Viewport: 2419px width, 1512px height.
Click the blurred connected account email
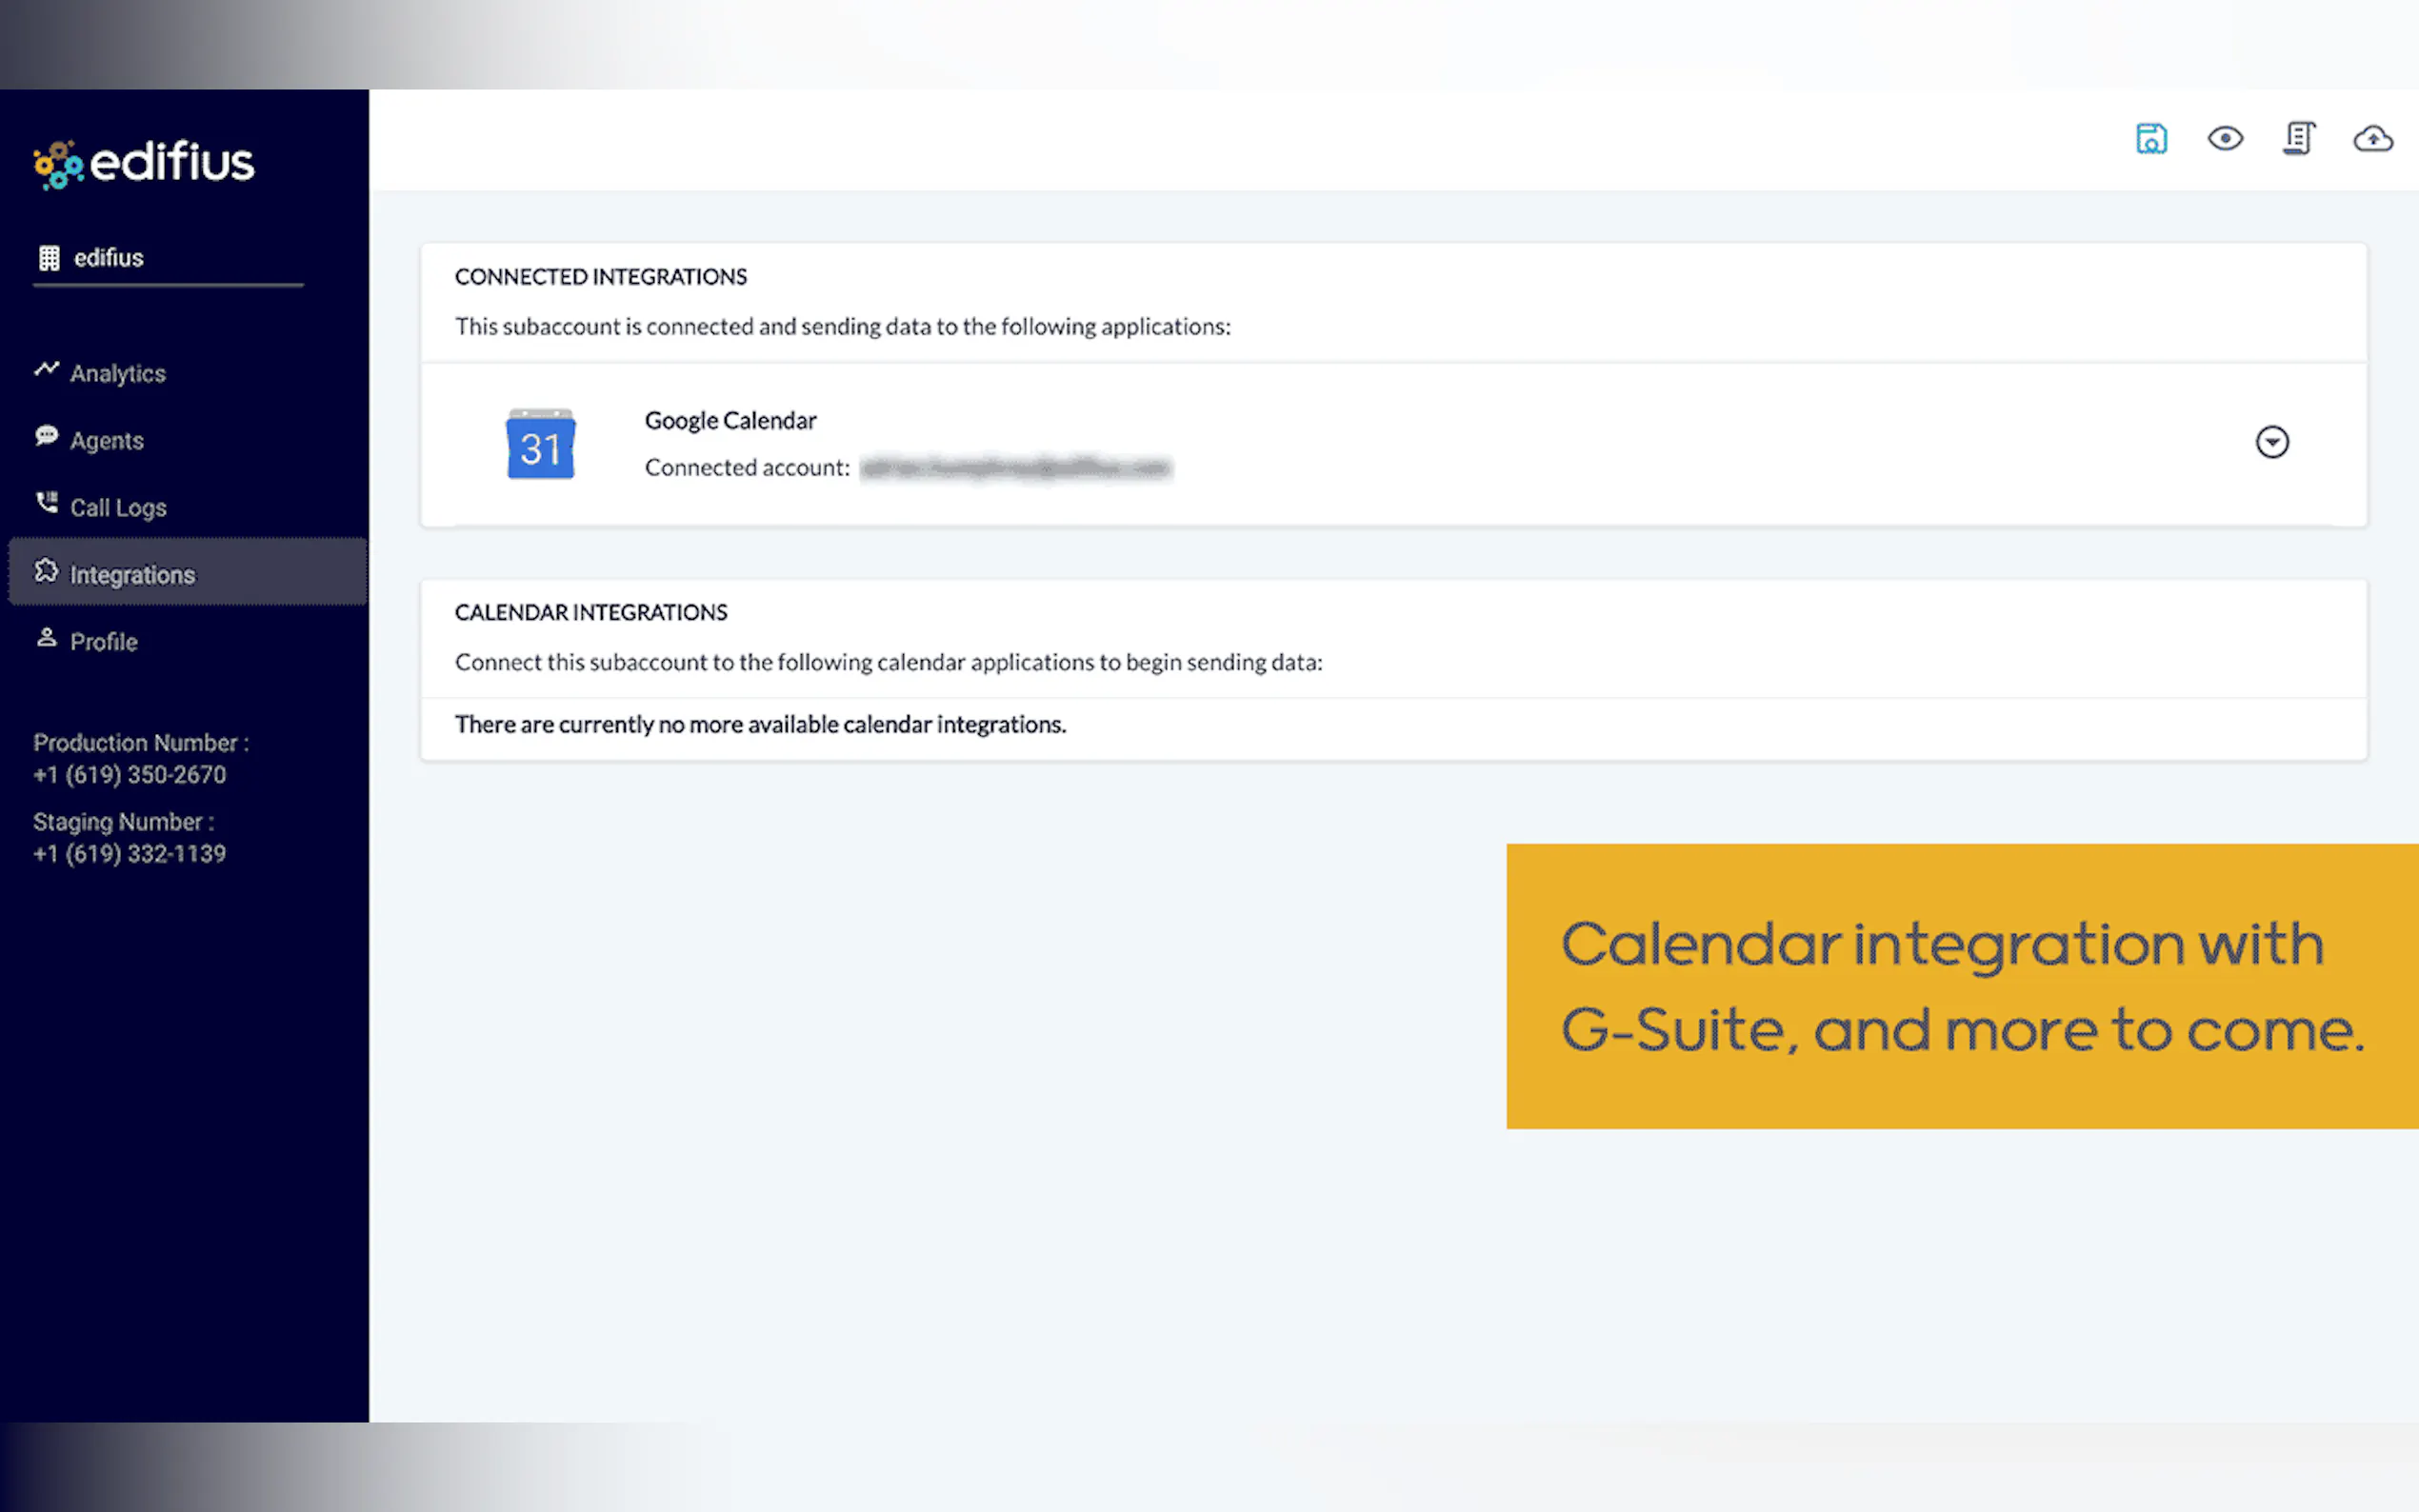[1015, 468]
